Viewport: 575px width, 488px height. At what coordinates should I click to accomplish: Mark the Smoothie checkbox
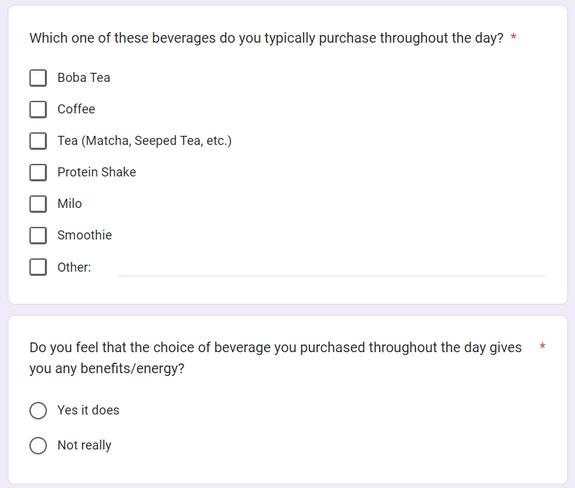click(38, 235)
